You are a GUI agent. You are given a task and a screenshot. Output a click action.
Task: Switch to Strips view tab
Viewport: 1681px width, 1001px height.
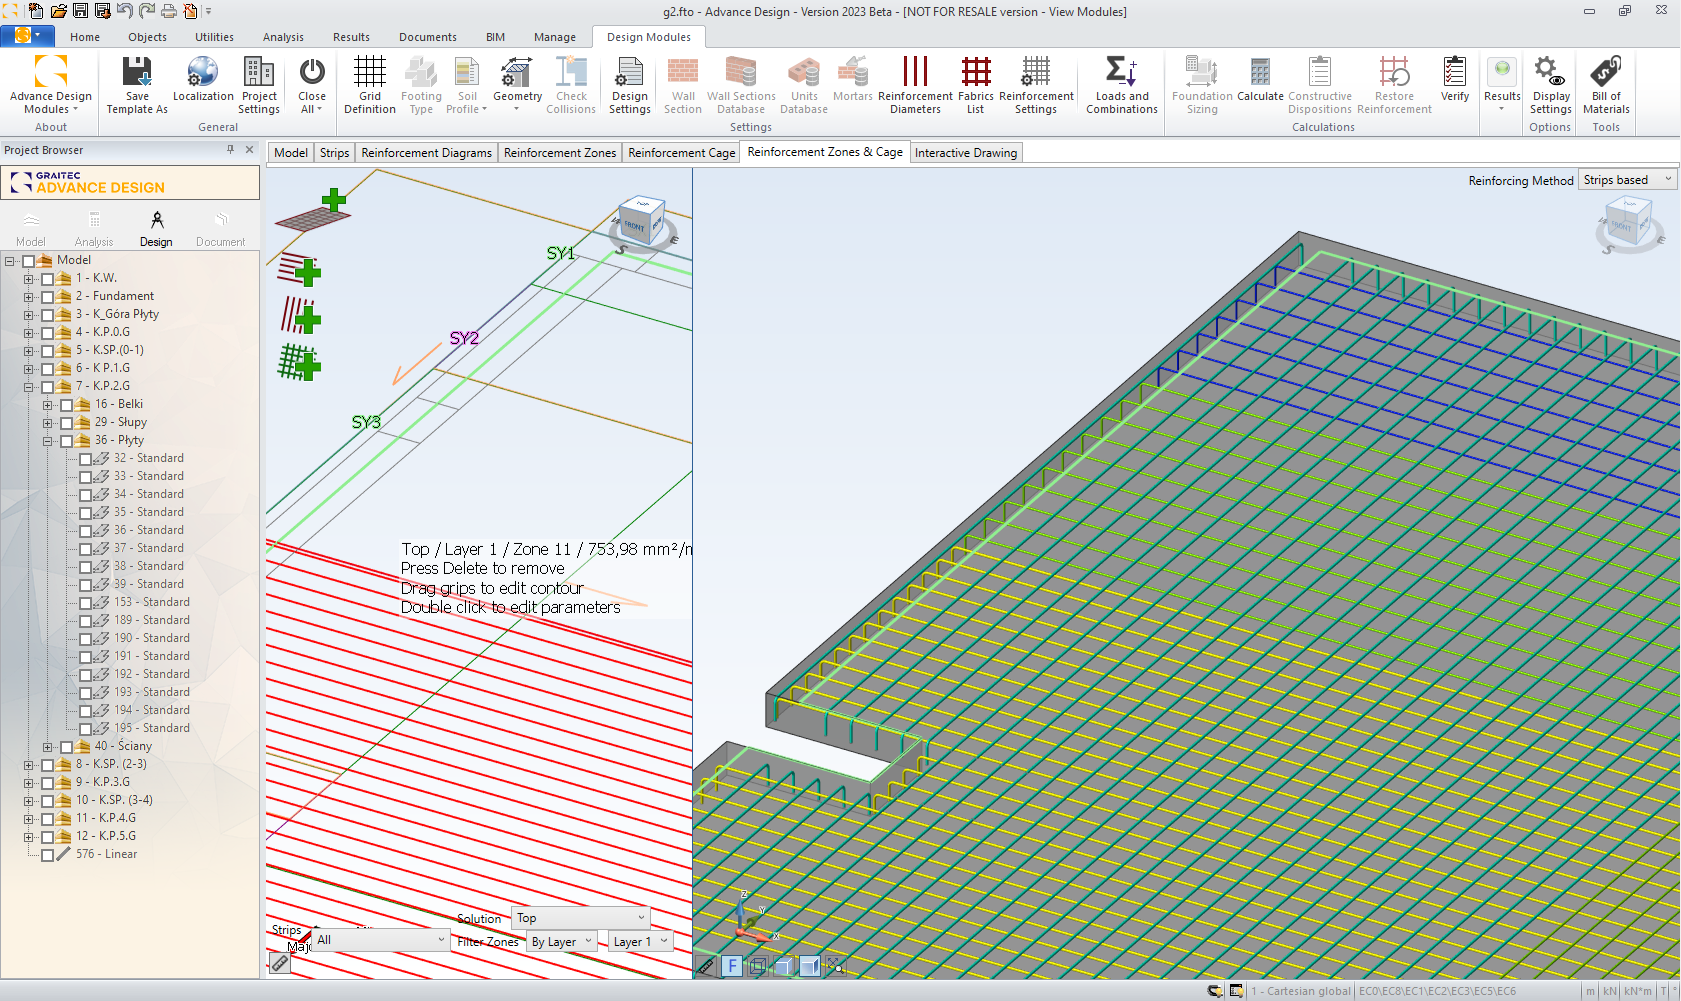[x=334, y=153]
